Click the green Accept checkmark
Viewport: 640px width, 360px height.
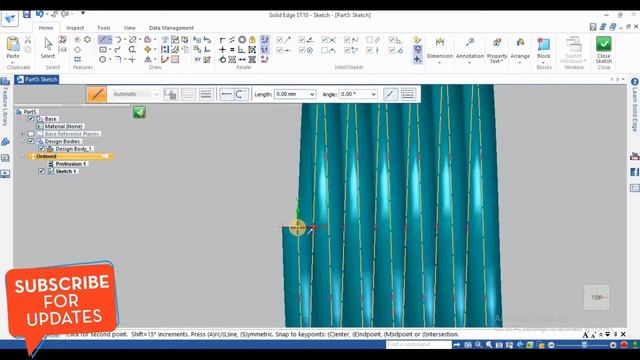coord(139,112)
